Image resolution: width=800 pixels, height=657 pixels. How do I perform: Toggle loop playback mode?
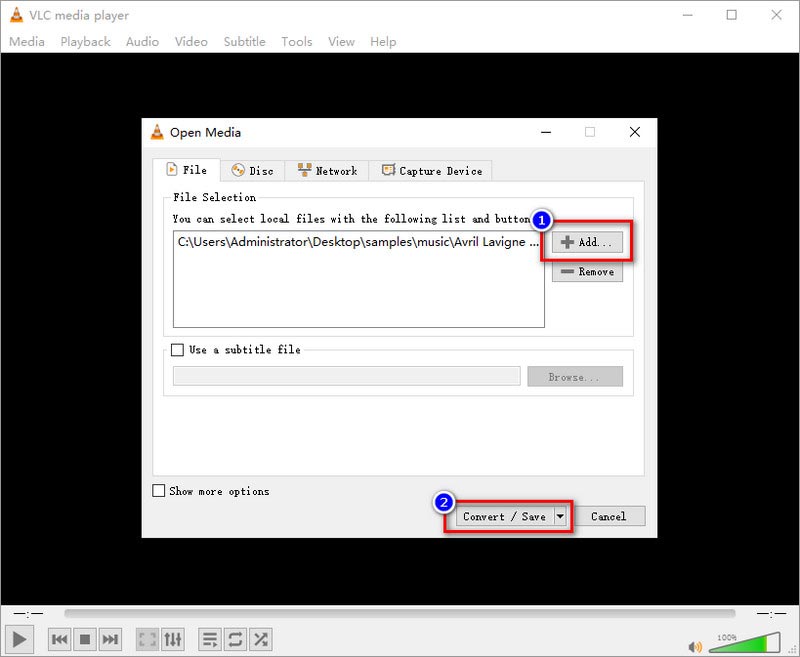point(235,639)
